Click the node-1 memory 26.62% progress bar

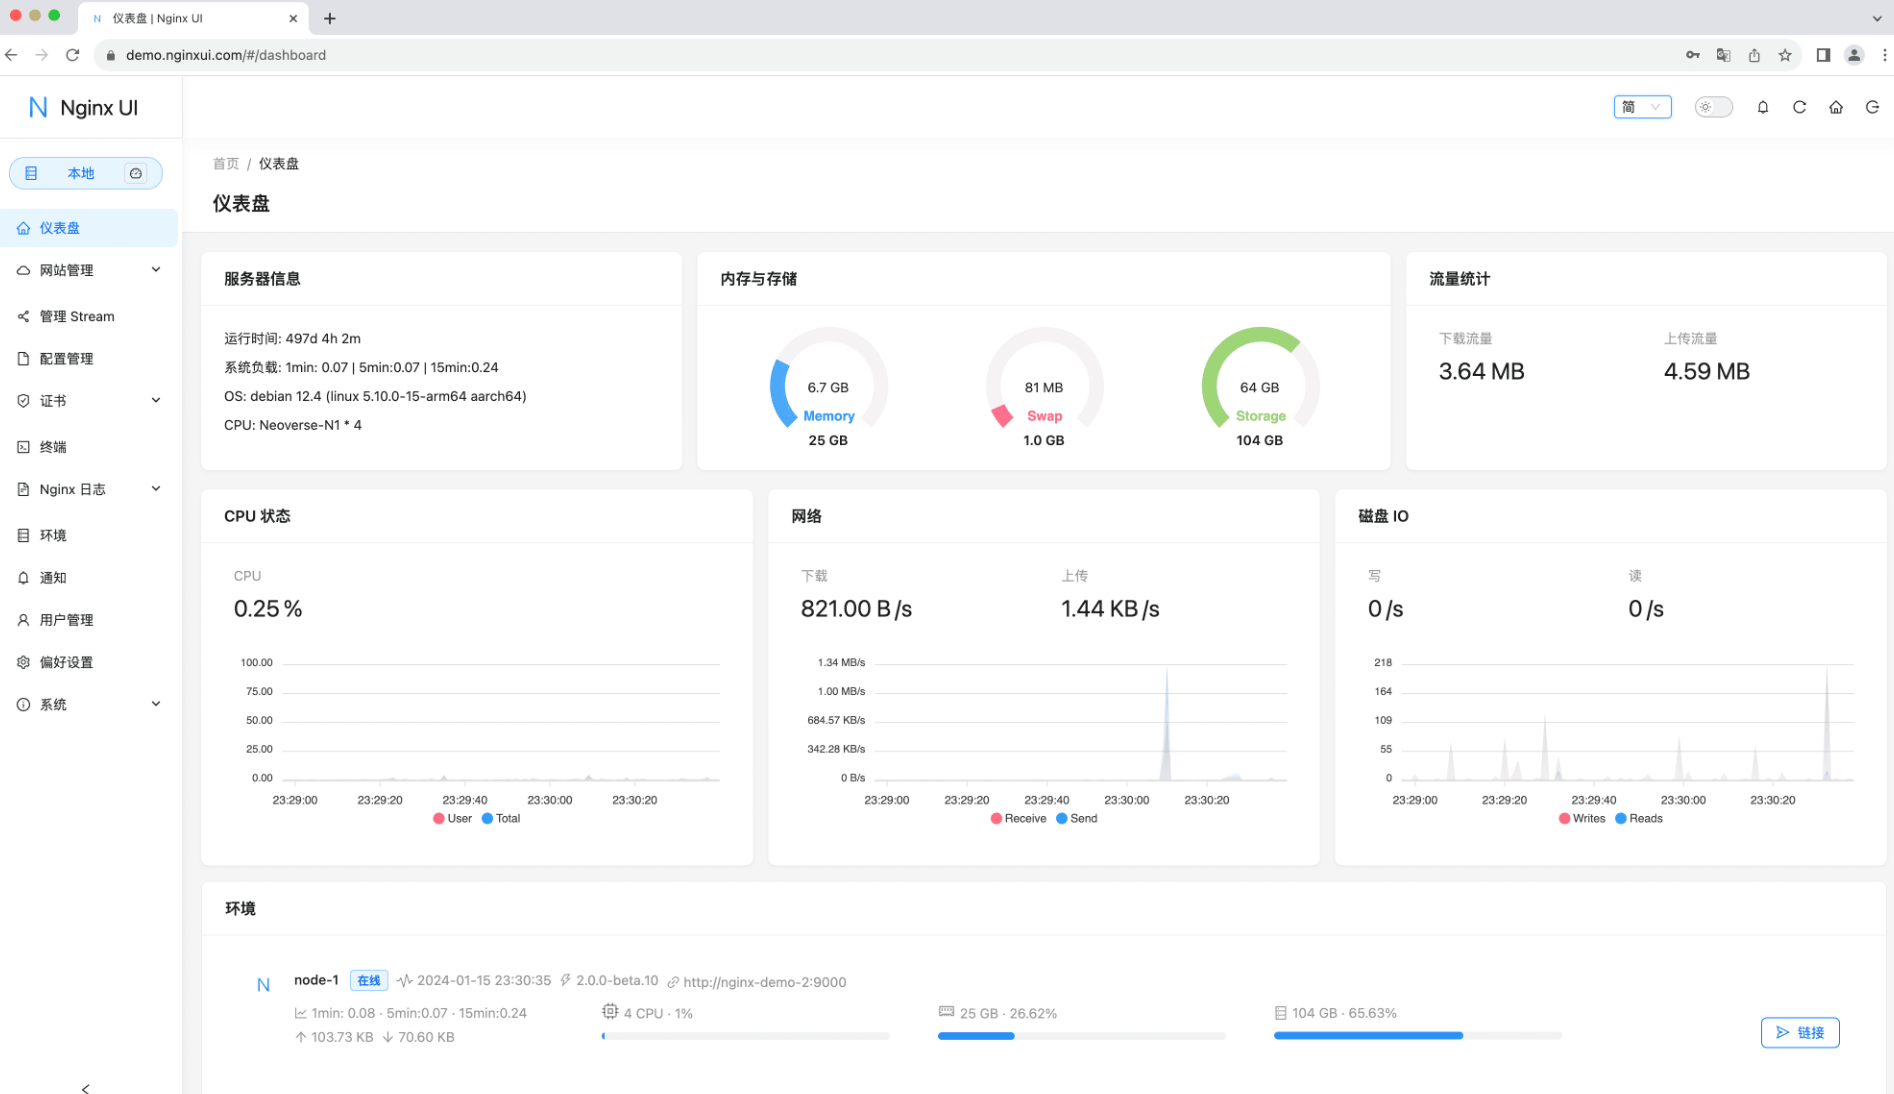coord(1081,1036)
